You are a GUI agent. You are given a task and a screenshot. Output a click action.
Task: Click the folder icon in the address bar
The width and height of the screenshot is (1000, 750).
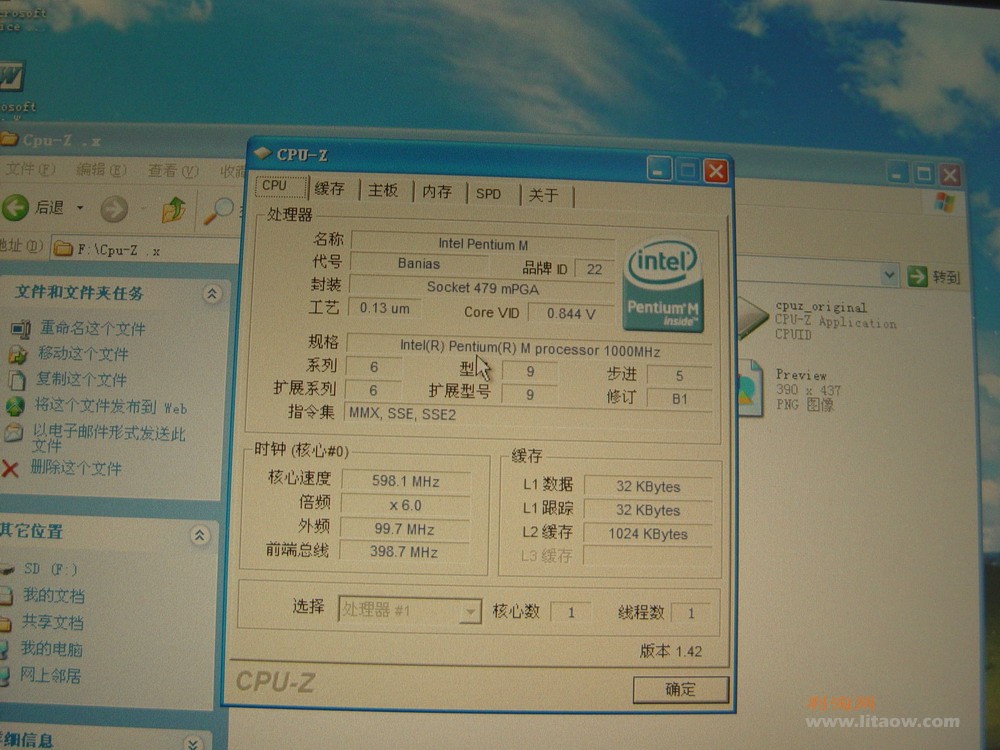(62, 249)
